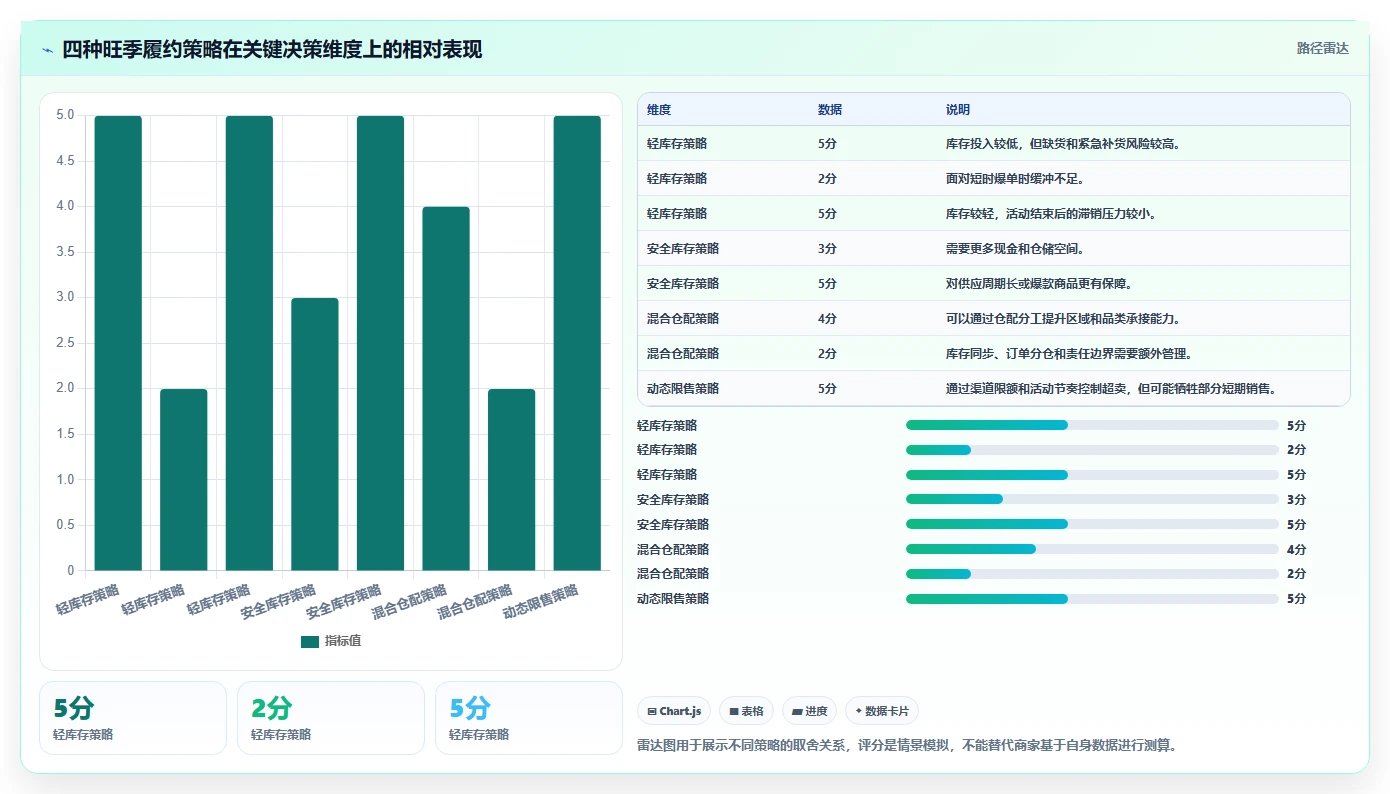1390x794 pixels.
Task: Click the 混合仓配策略 chart bar valued 4
Action: (446, 389)
